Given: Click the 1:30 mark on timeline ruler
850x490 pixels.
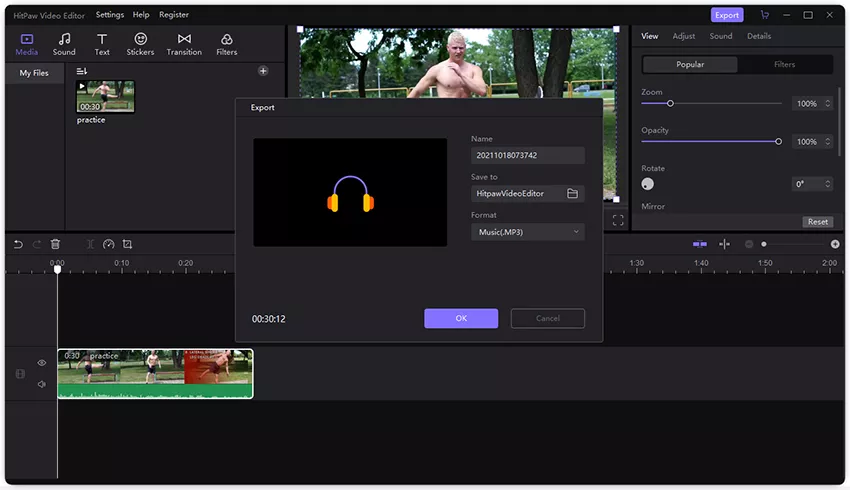Looking at the screenshot, I should pyautogui.click(x=636, y=263).
